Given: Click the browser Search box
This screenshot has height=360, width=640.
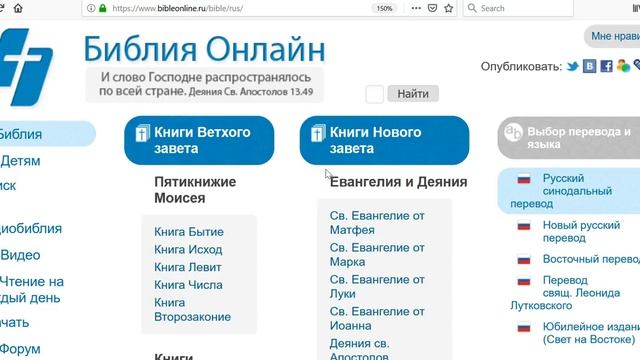Looking at the screenshot, I should (518, 8).
